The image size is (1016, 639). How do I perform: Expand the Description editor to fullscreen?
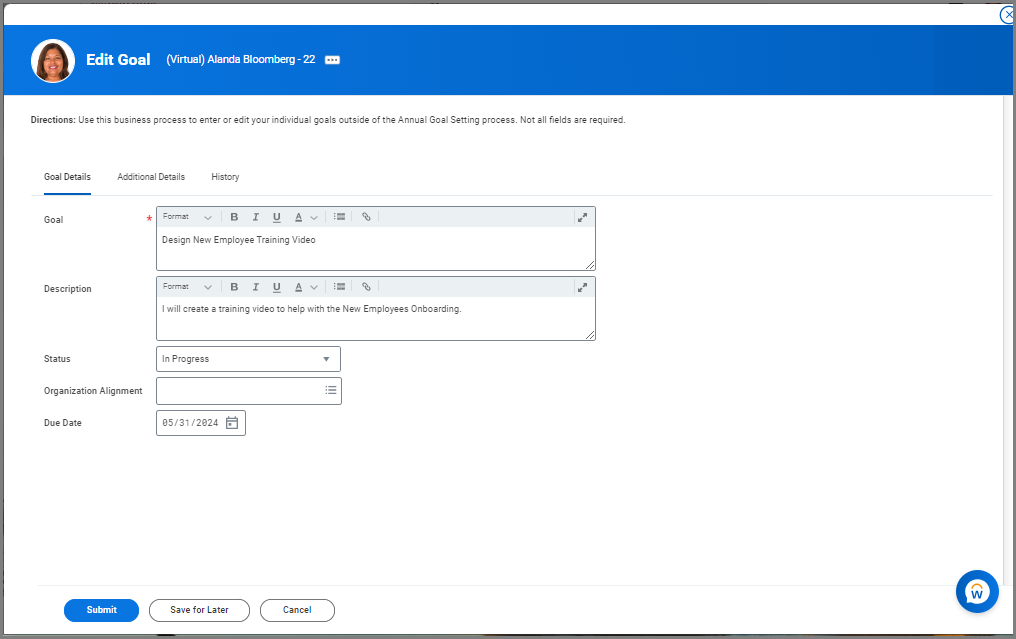(582, 287)
